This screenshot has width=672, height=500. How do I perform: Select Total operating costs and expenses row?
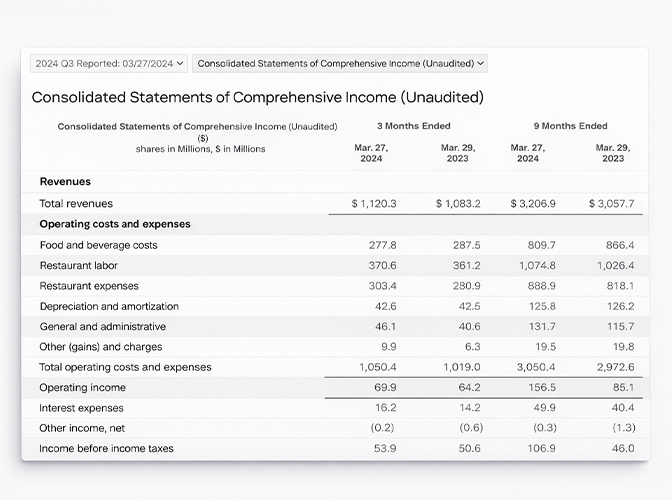pos(125,367)
